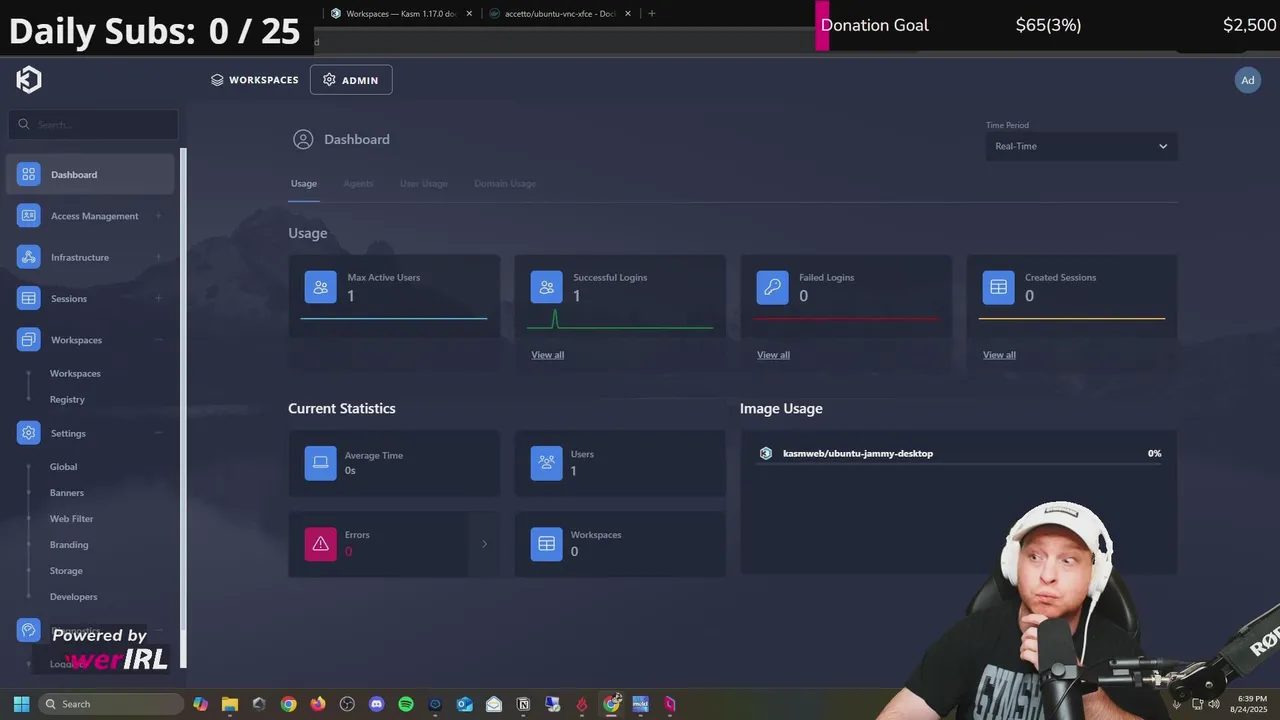Viewport: 1280px width, 720px height.
Task: Open Branding settings in the sidebar
Action: click(x=69, y=545)
